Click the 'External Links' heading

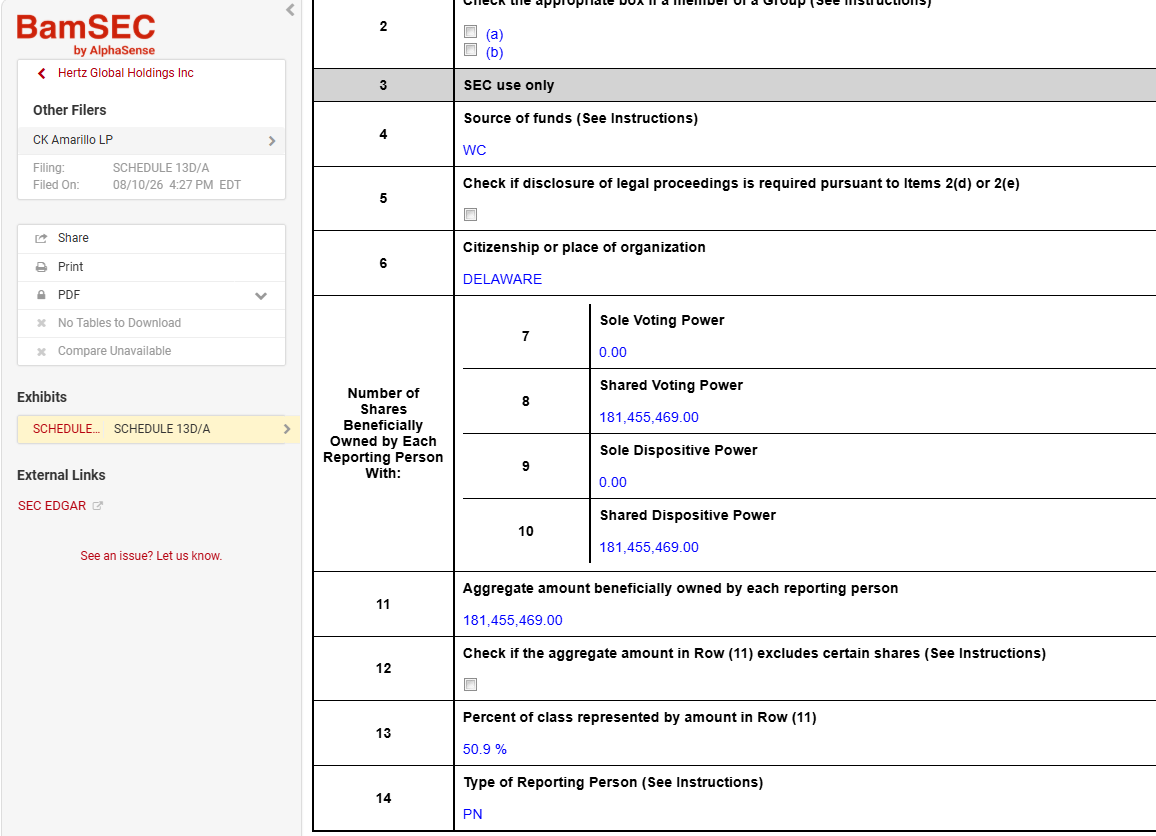[61, 475]
